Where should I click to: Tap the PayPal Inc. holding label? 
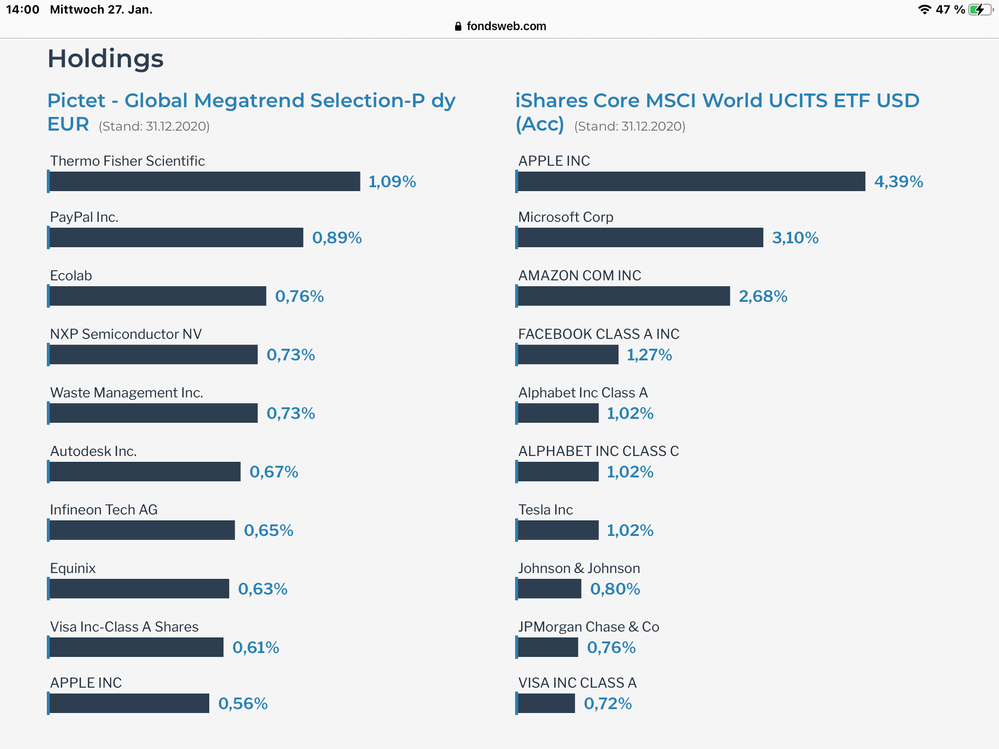(x=84, y=217)
